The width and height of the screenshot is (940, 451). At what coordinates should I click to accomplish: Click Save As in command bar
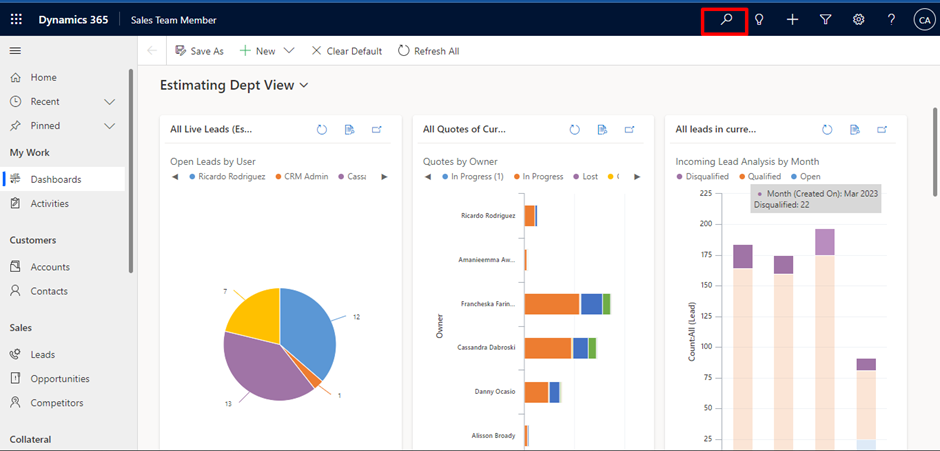[199, 51]
